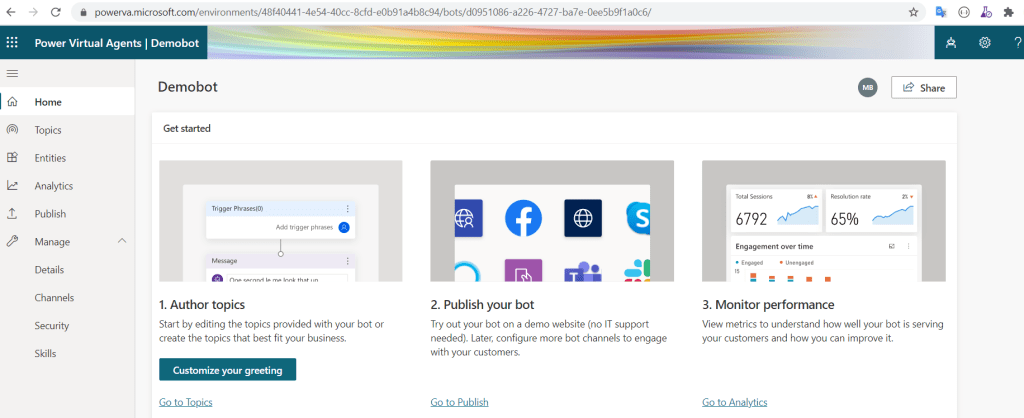Open Skills under Manage
Screen dimensions: 1024x418
(45, 354)
